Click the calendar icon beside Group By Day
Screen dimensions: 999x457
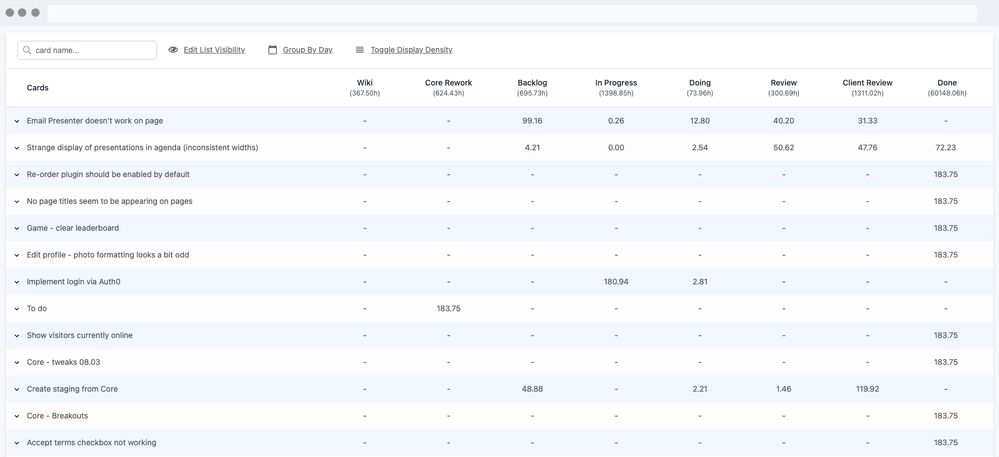click(273, 50)
